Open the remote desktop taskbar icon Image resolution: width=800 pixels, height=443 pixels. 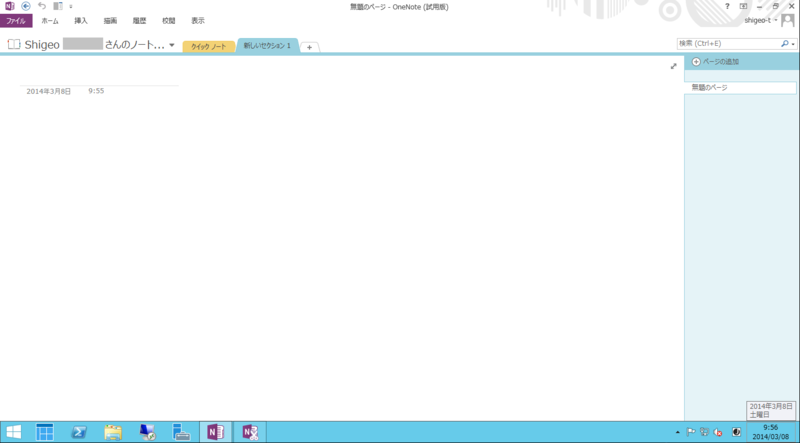point(147,432)
